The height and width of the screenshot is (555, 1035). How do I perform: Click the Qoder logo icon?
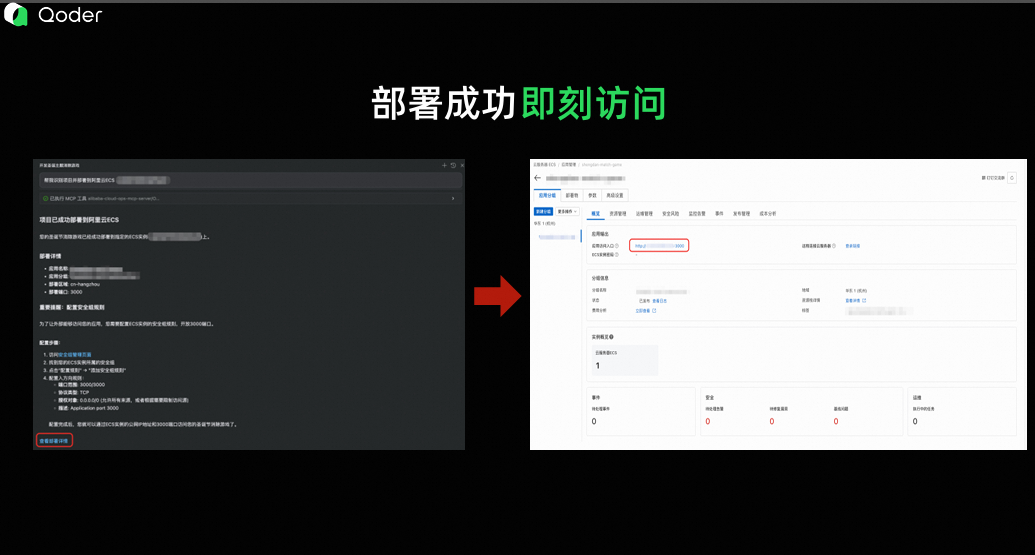pos(16,15)
